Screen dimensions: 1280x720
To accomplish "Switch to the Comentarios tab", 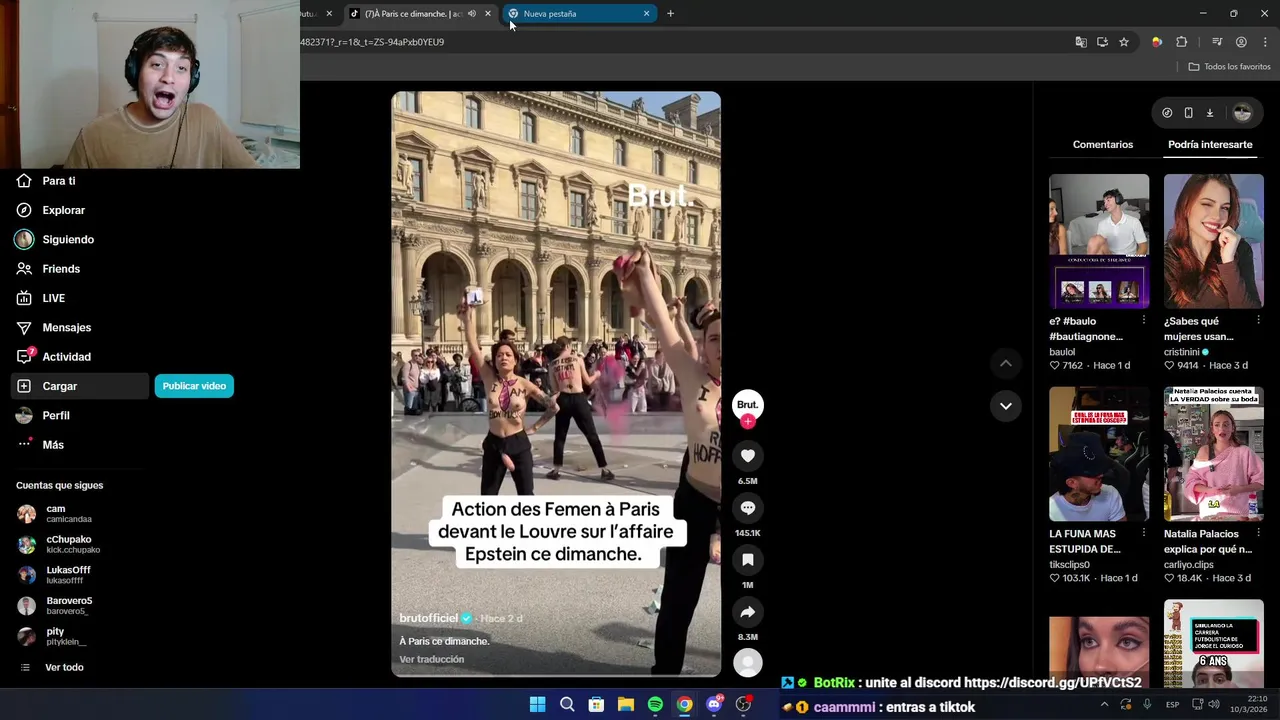I will [1103, 145].
